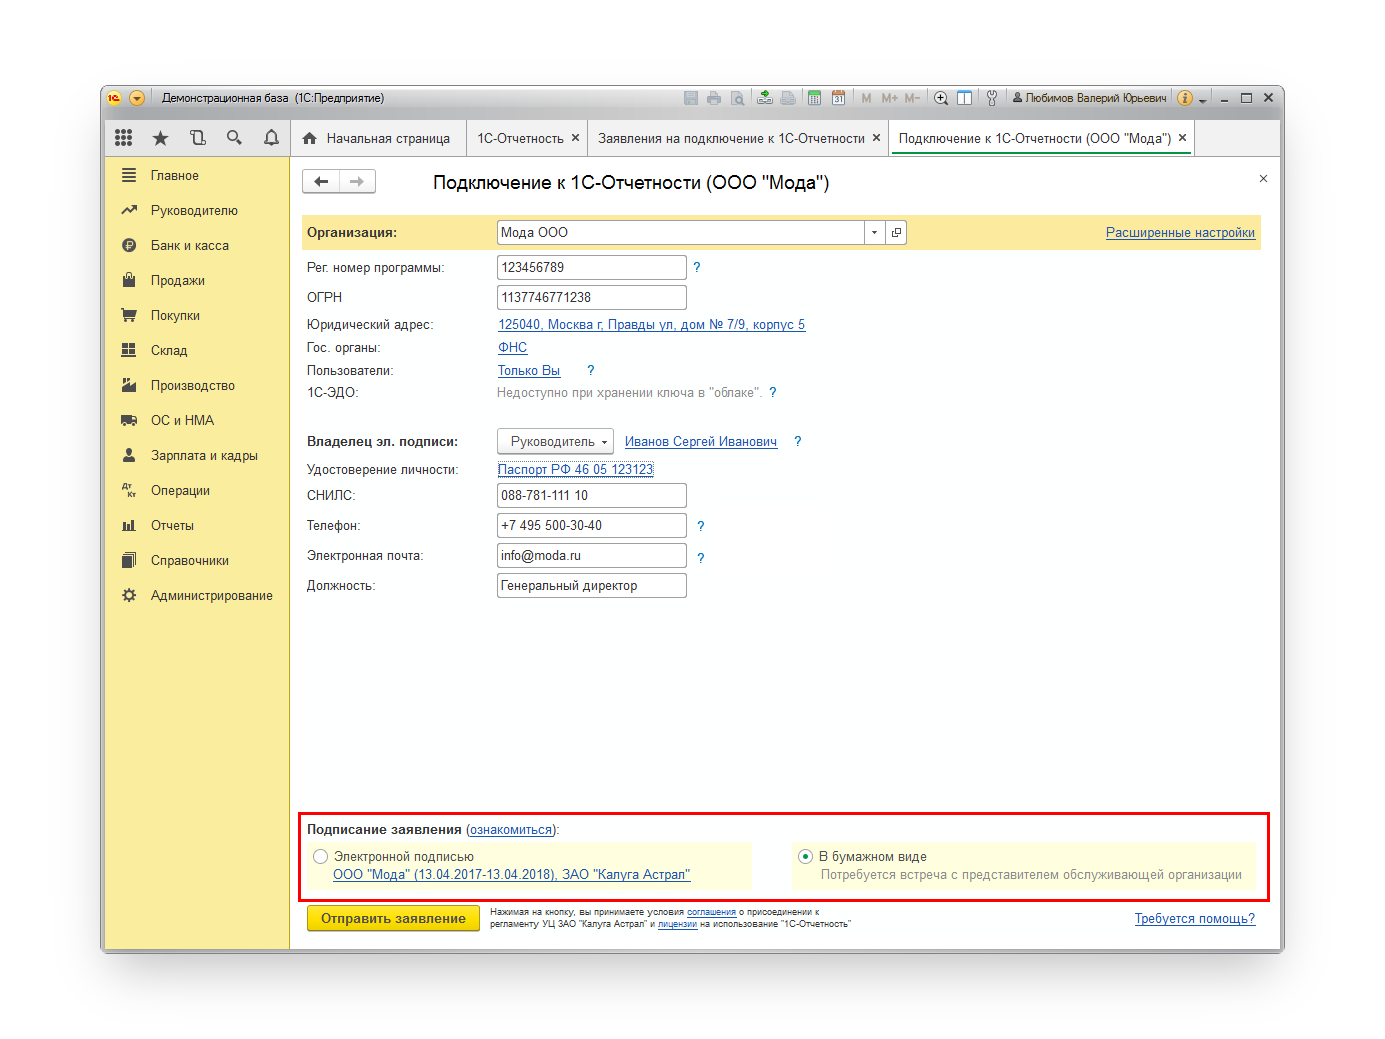Open the Продажи section
Image resolution: width=1385 pixels, height=1039 pixels.
[196, 280]
